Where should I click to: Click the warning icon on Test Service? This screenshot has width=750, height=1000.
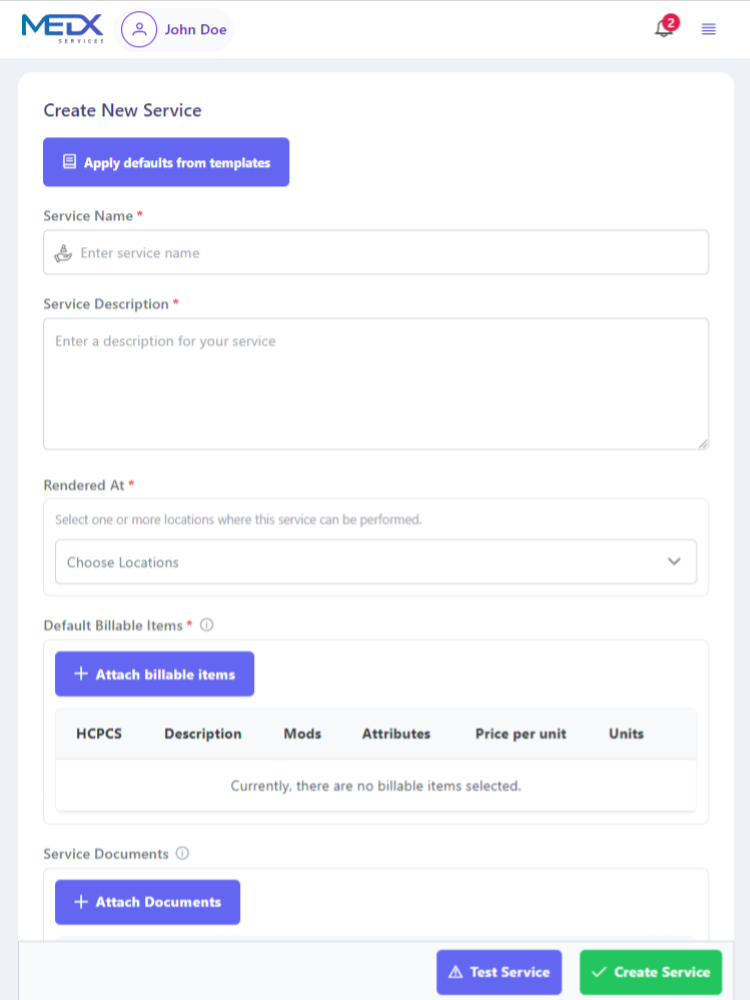456,972
